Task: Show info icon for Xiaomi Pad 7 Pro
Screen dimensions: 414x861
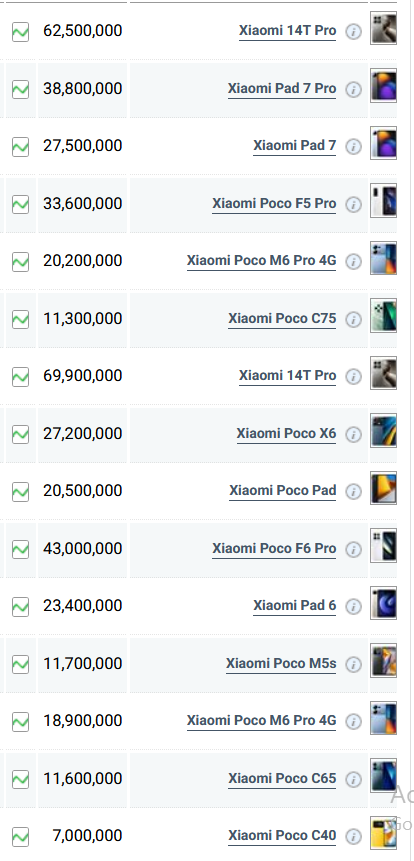Action: (354, 90)
